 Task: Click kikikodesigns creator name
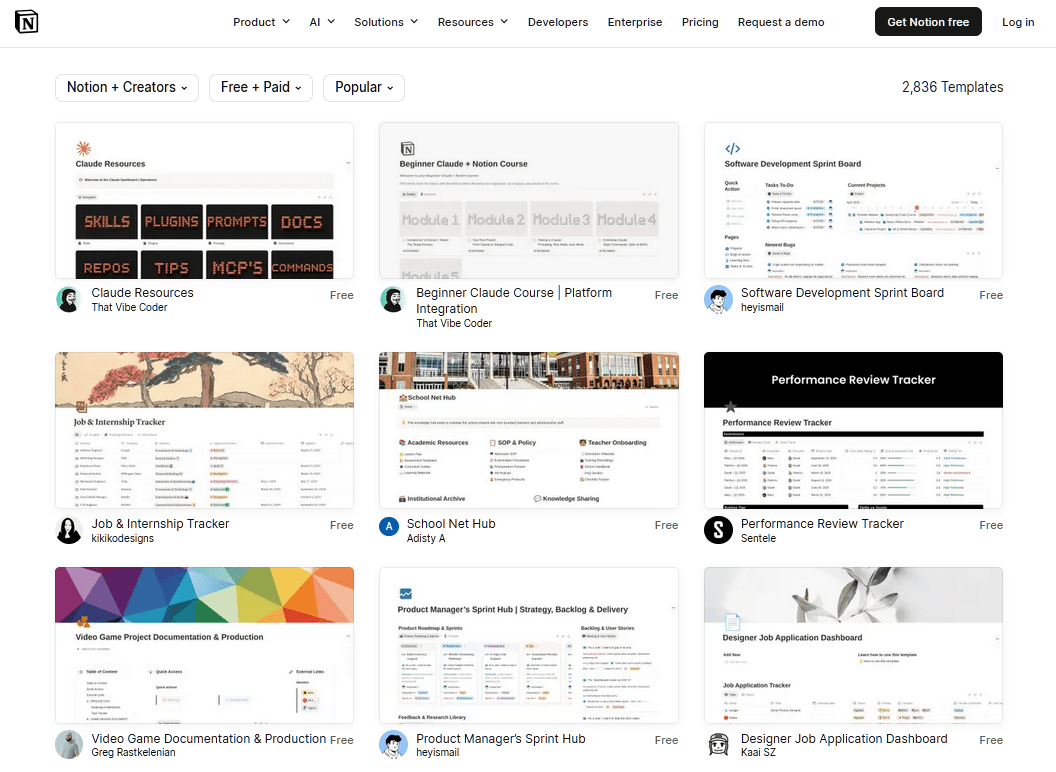click(123, 538)
